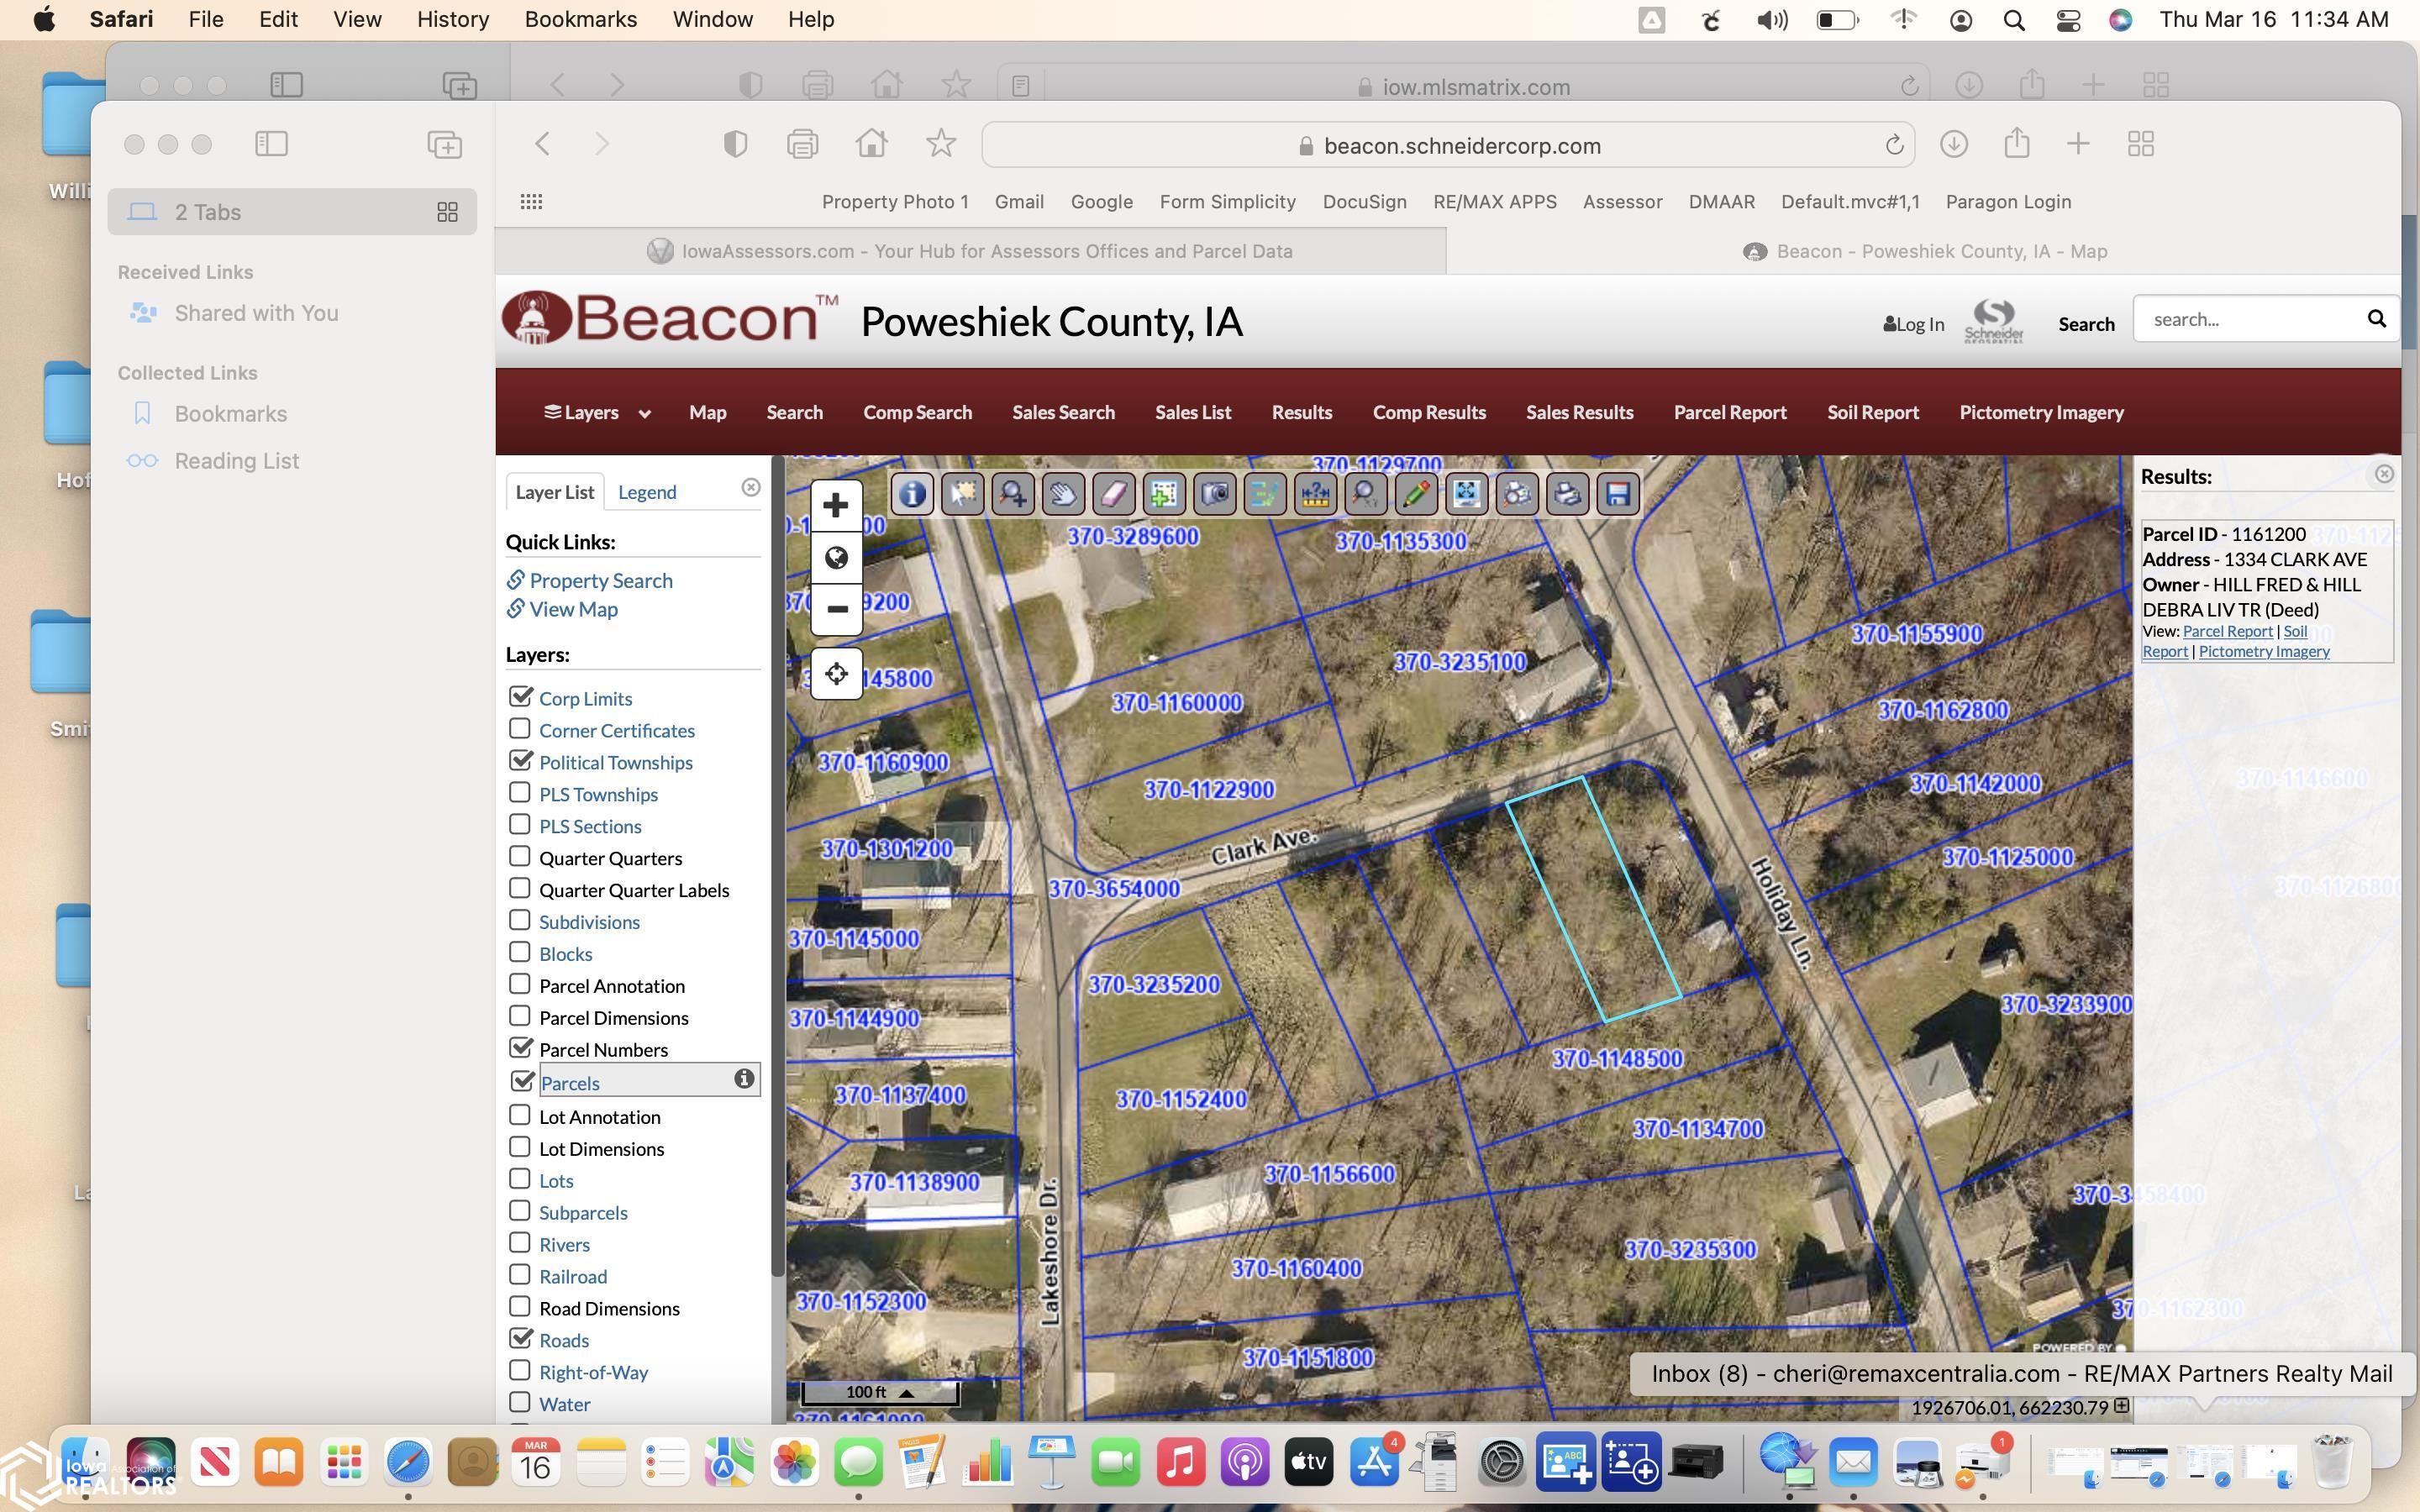Select the Identify info tool on map toolbar
This screenshot has height=1512, width=2420.
pos(912,494)
